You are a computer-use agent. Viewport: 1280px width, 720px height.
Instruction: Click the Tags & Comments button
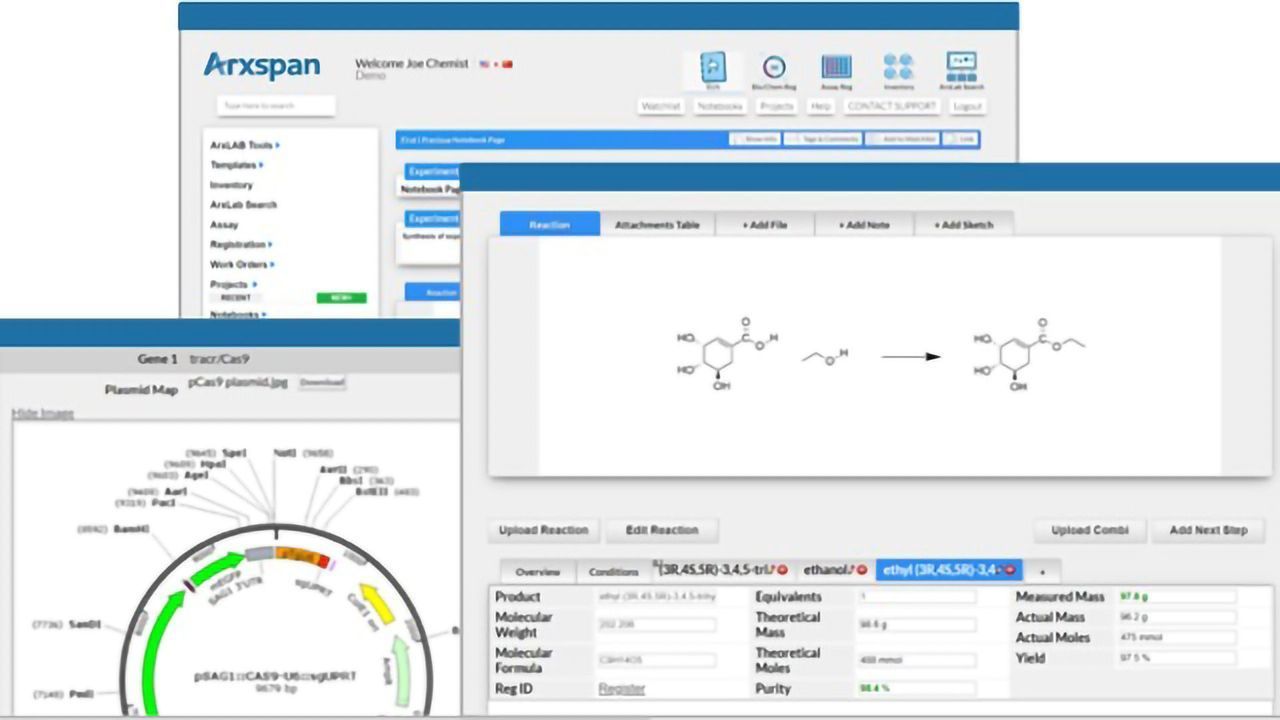[x=824, y=140]
